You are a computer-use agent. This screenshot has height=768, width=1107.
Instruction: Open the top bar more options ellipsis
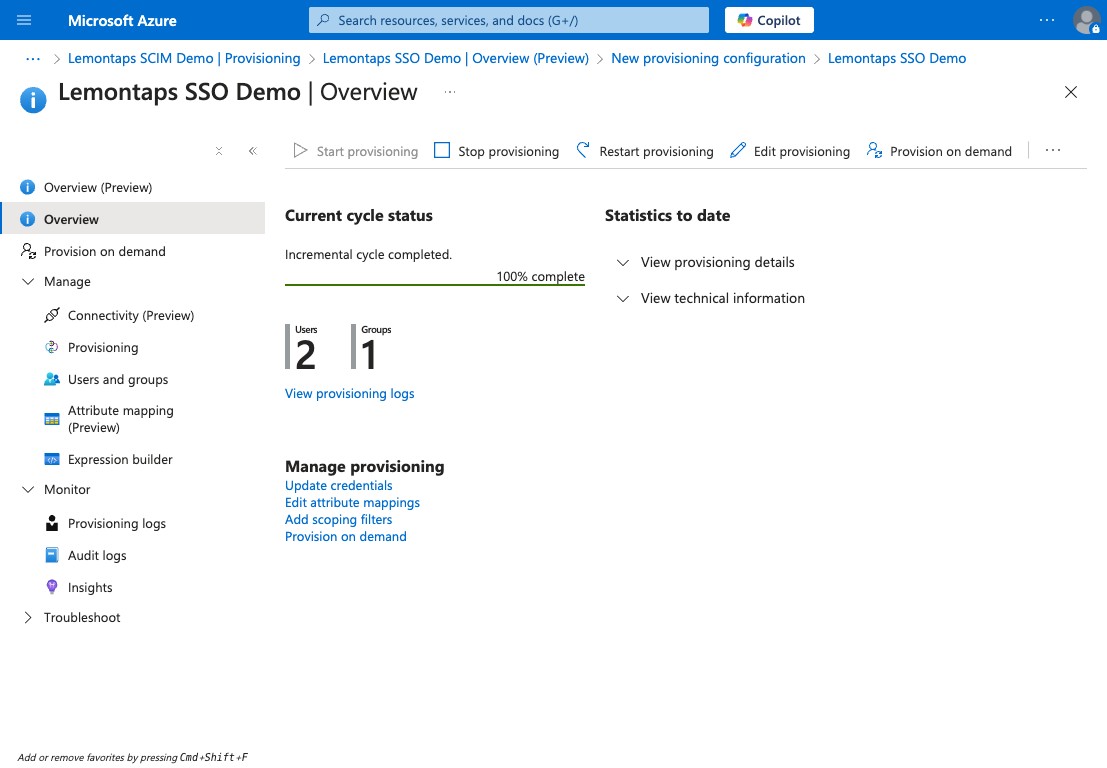pyautogui.click(x=1047, y=20)
